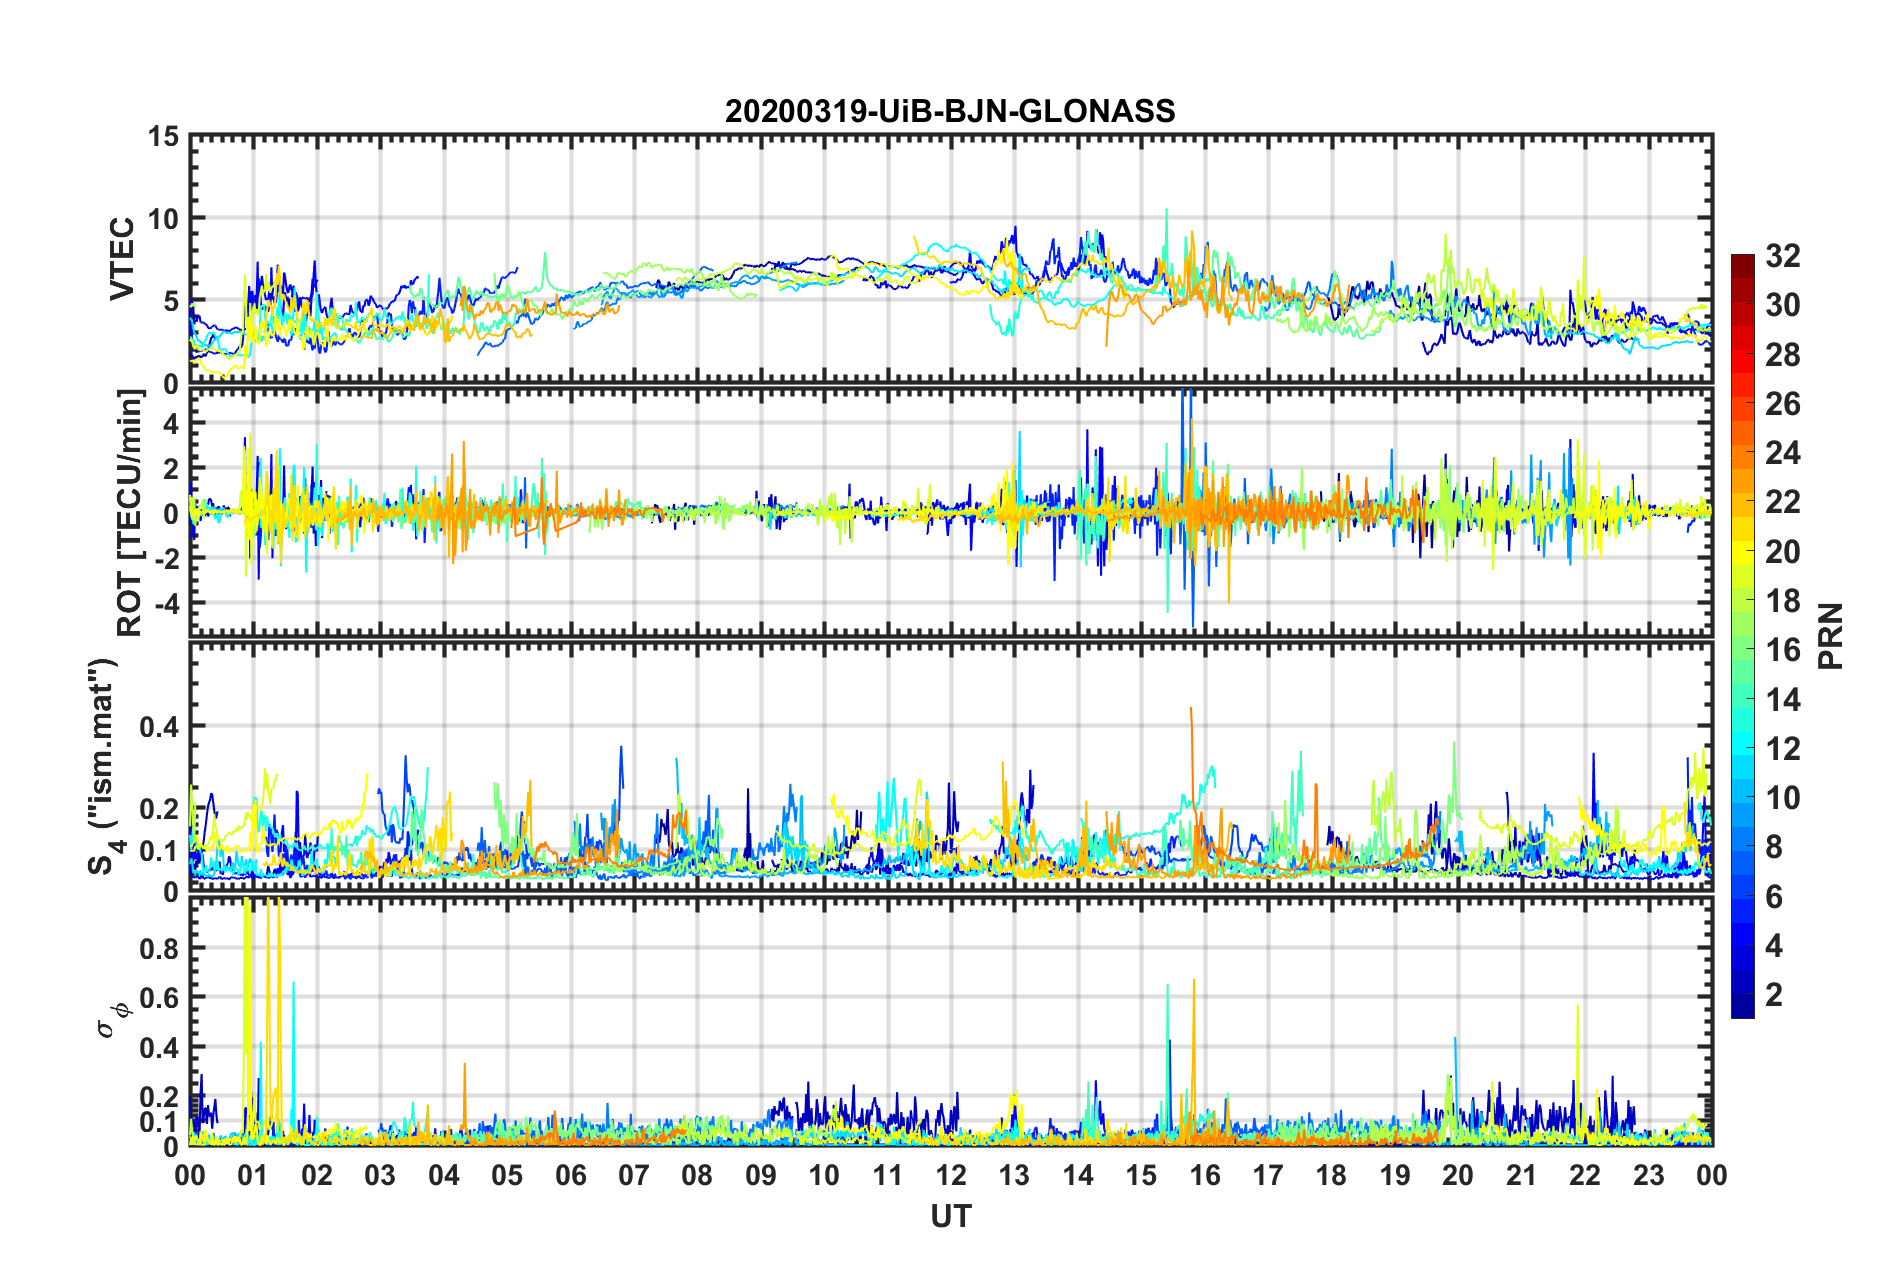Screen dimensions: 1902x1272
Task: Click VTEC y-axis tick 15
Action: pos(163,136)
